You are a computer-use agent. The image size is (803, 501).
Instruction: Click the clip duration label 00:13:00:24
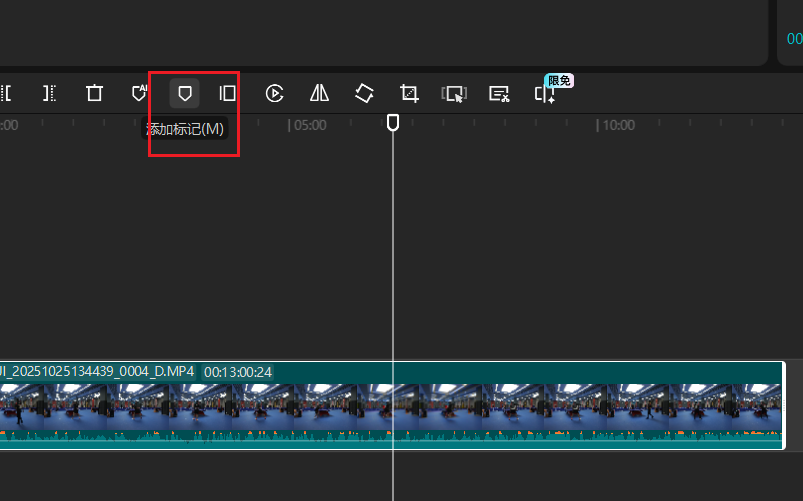point(238,372)
